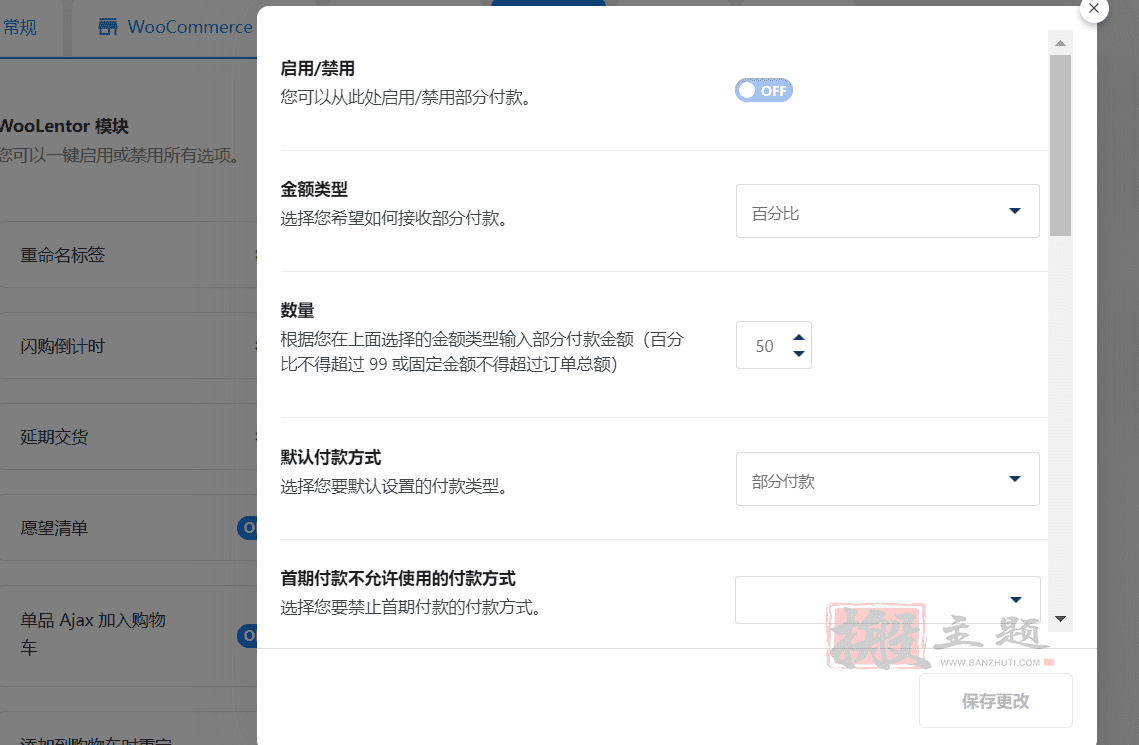Click the scrollbar up arrow in popup
This screenshot has height=745, width=1139.
[1061, 44]
